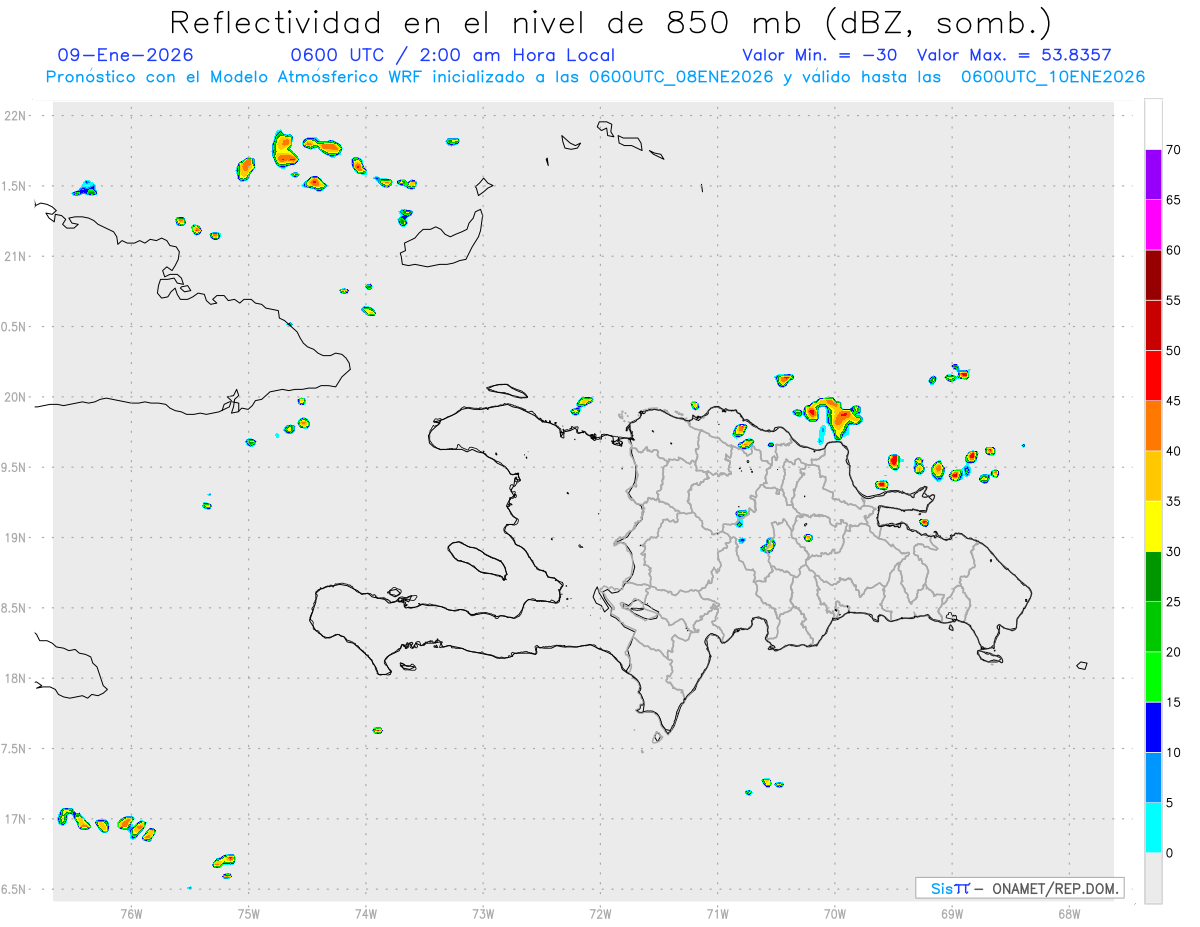Click the '0600 UTC / 2:00 am Hora Local' text
Viewport: 1200px width, 927px height.
click(452, 55)
